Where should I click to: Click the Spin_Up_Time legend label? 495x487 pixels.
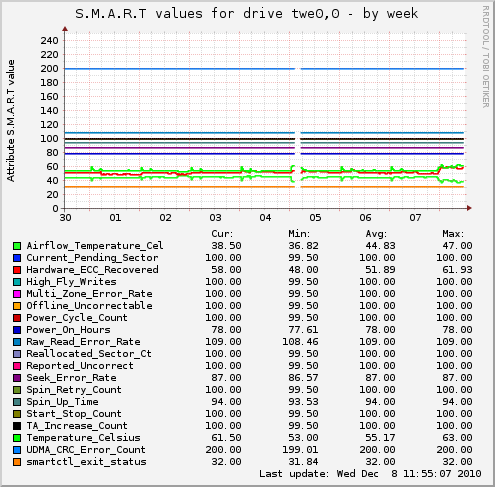click(x=62, y=402)
